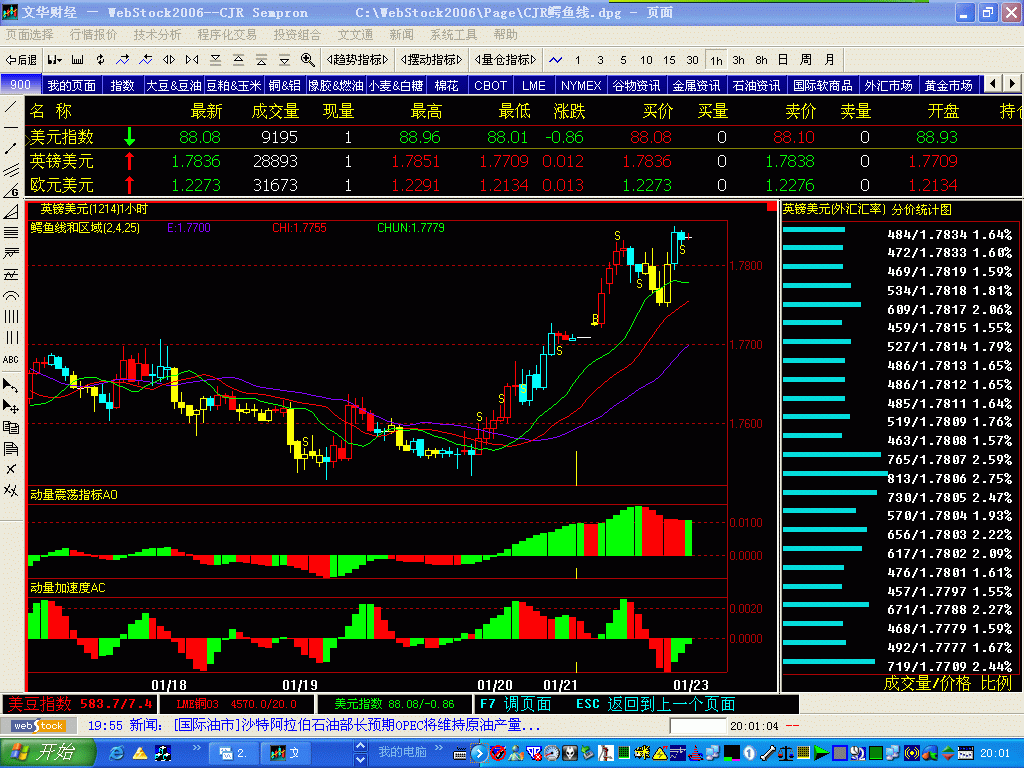The width and height of the screenshot is (1024, 768).
Task: Click the 动量加速度AC panel label
Action: 67,588
